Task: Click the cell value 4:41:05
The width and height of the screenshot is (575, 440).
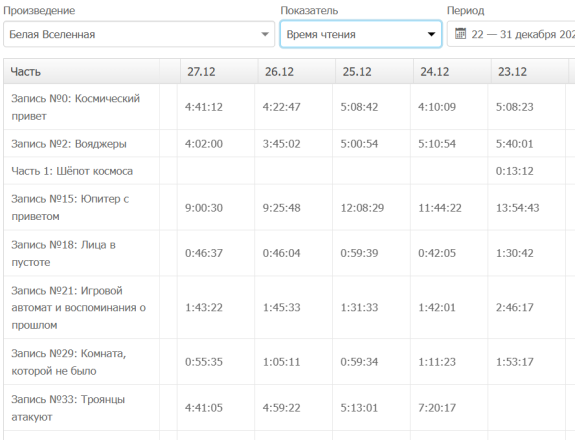Action: 204,408
